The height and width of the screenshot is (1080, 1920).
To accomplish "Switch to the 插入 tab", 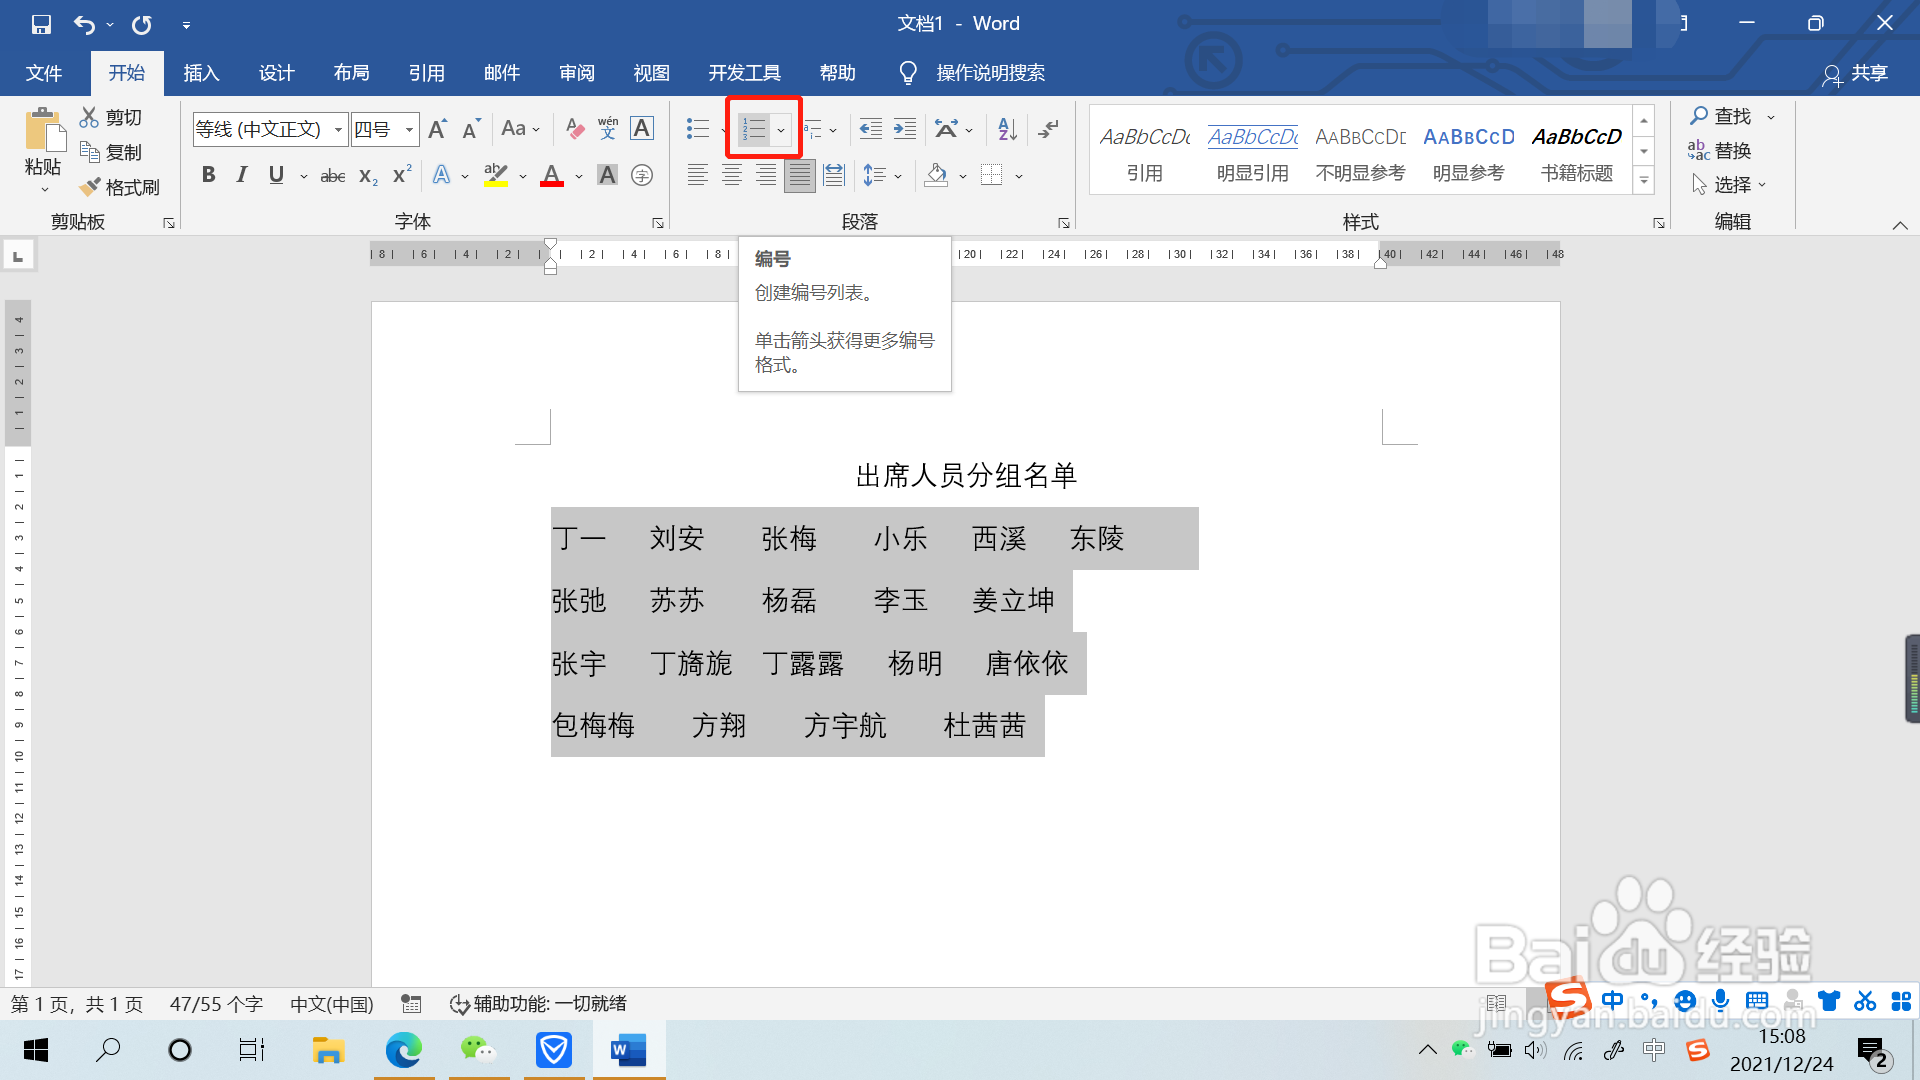I will click(x=201, y=73).
